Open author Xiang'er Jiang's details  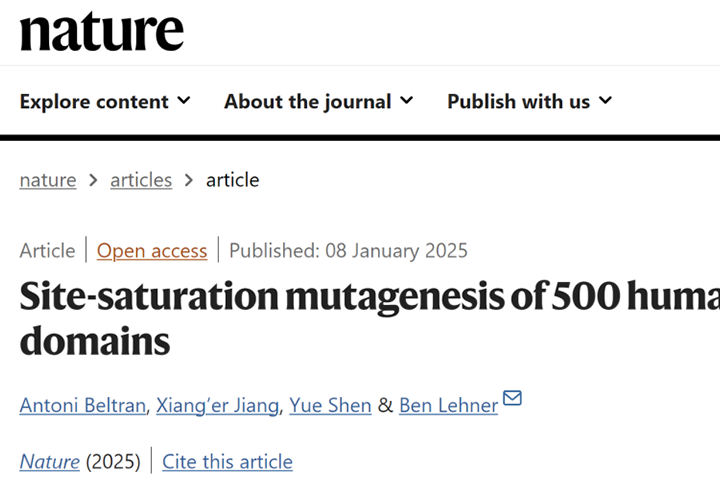pos(217,405)
